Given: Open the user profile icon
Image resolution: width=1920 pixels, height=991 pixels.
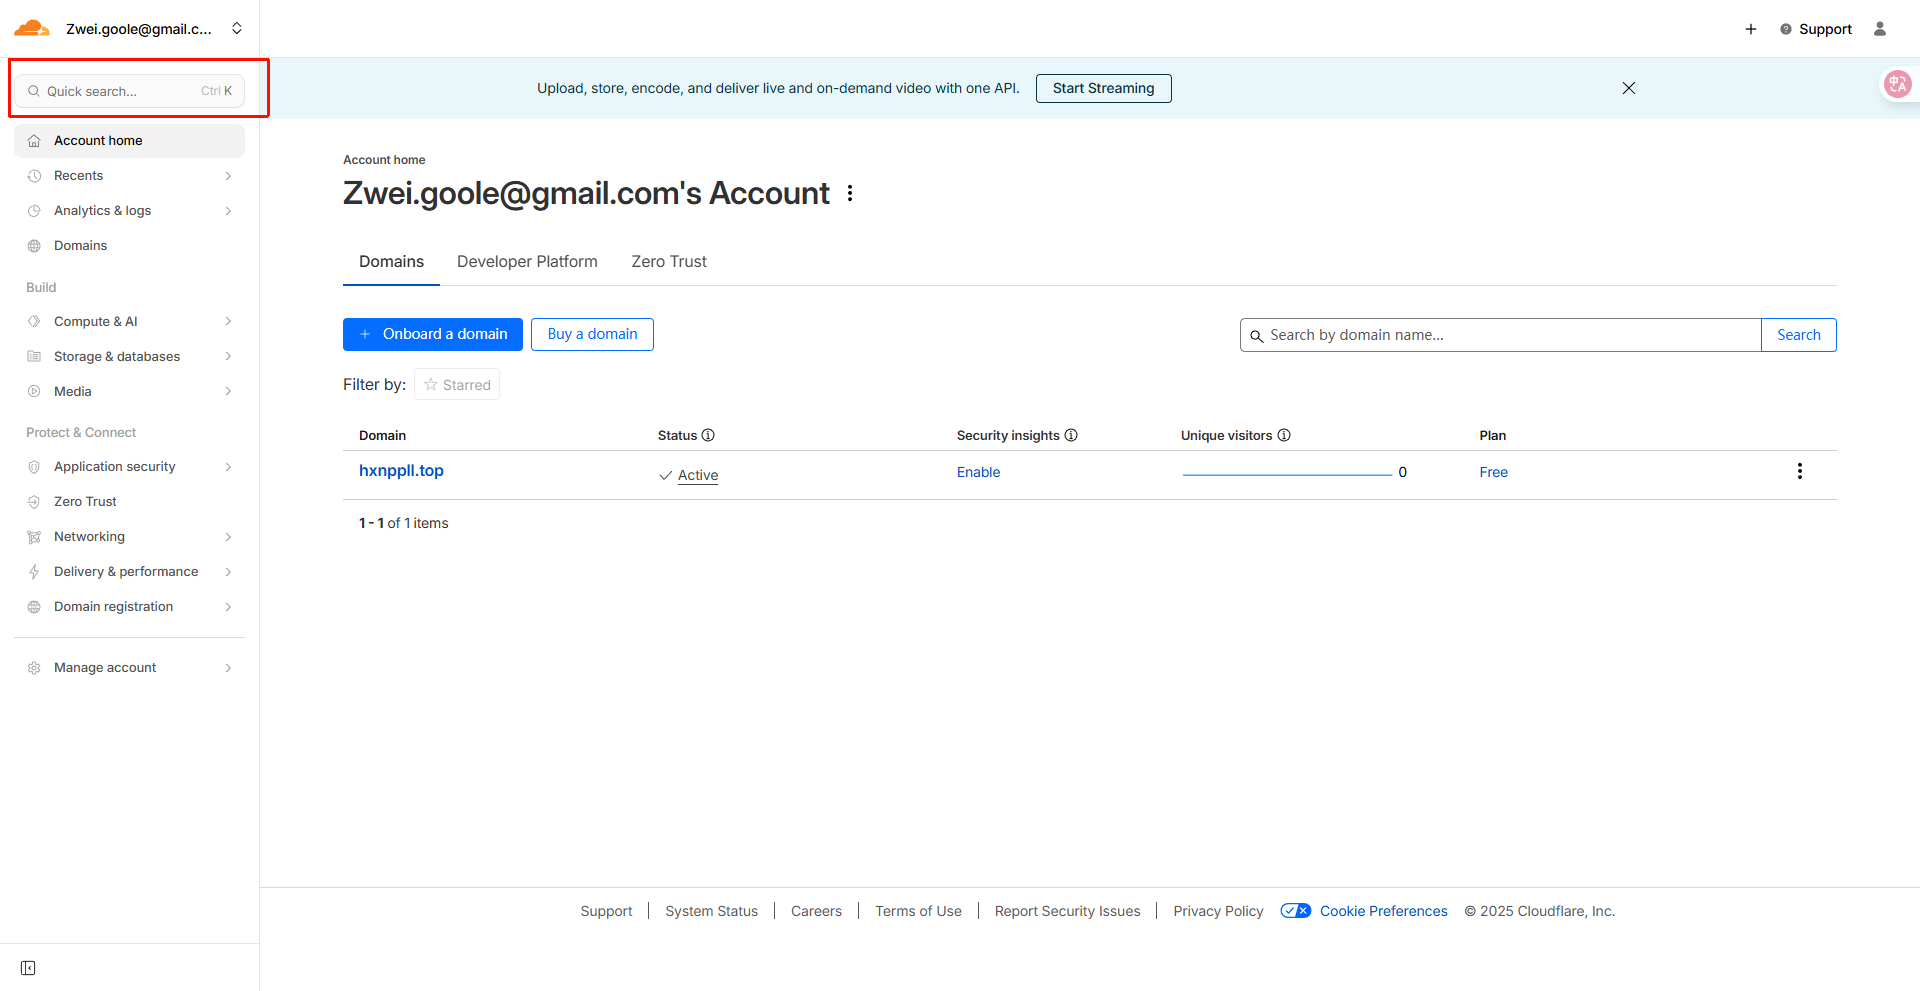Looking at the screenshot, I should point(1880,29).
